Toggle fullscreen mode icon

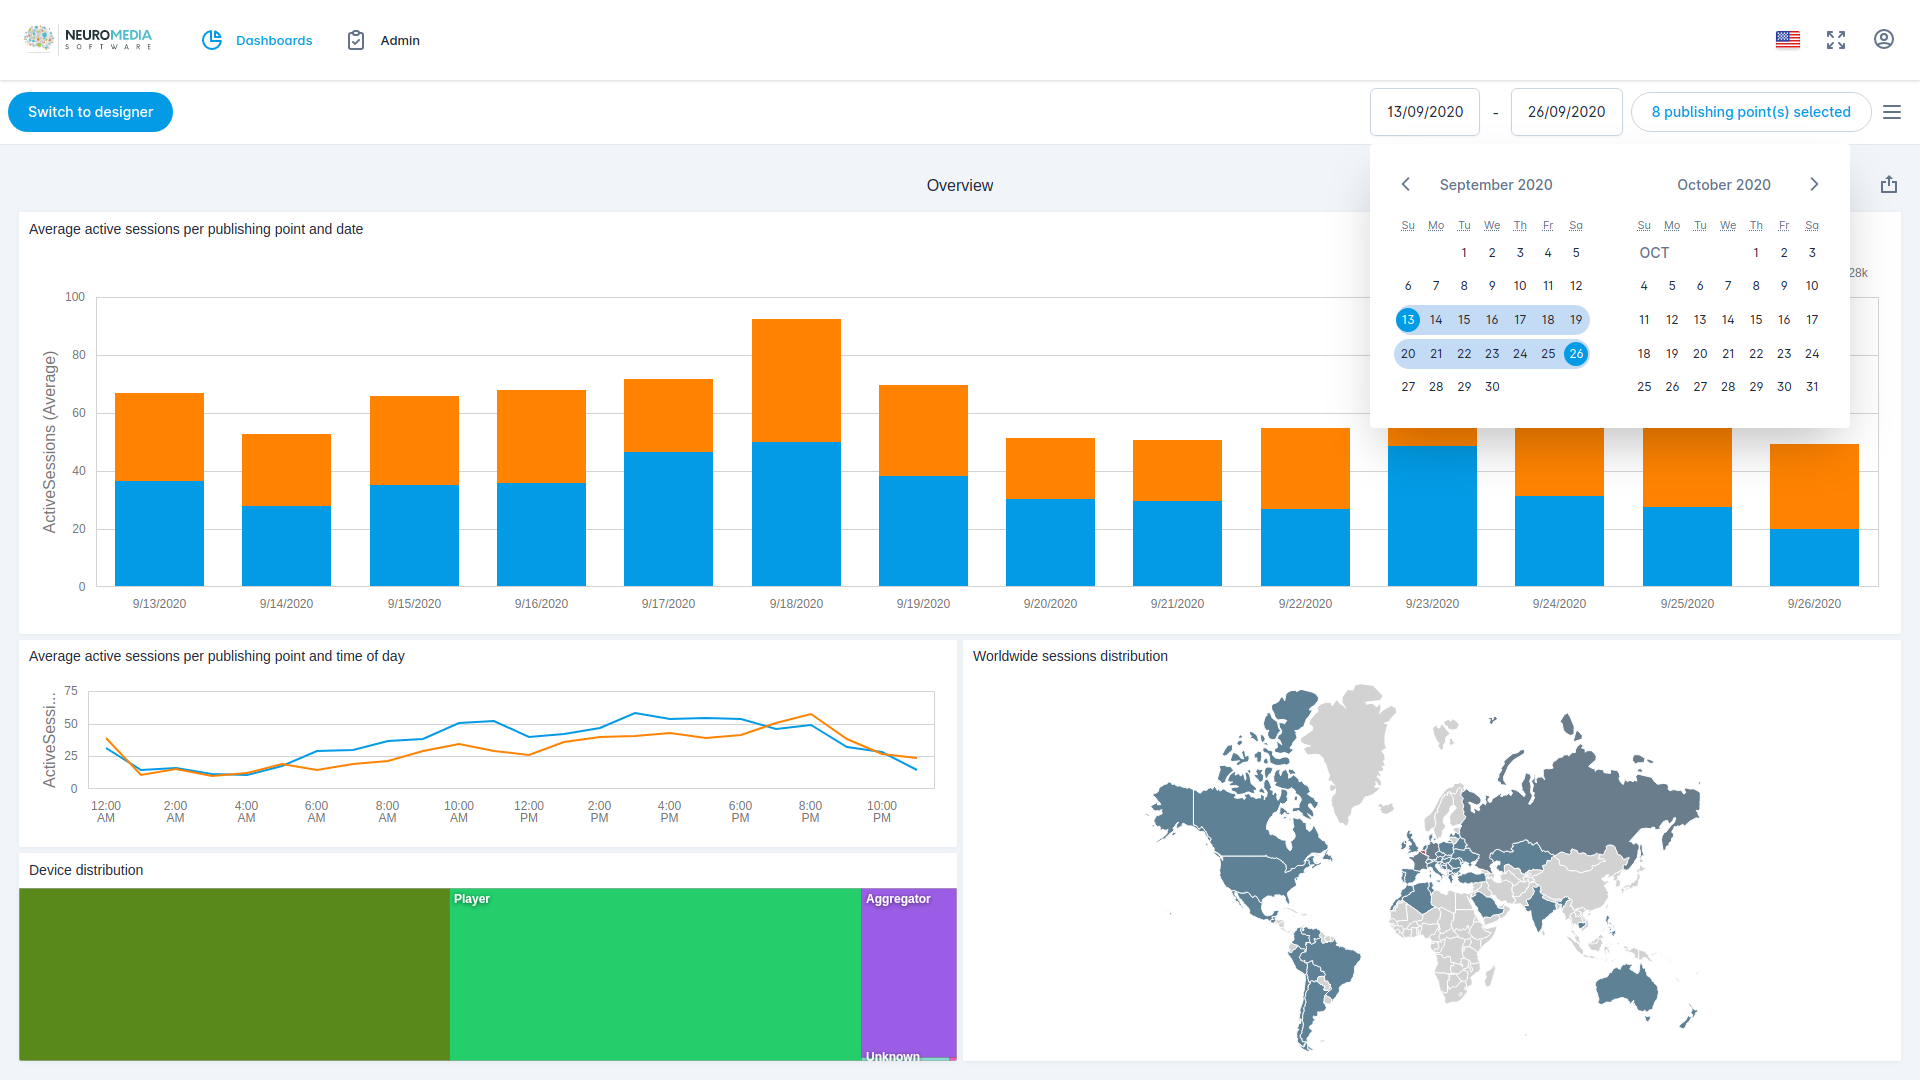[x=1836, y=40]
